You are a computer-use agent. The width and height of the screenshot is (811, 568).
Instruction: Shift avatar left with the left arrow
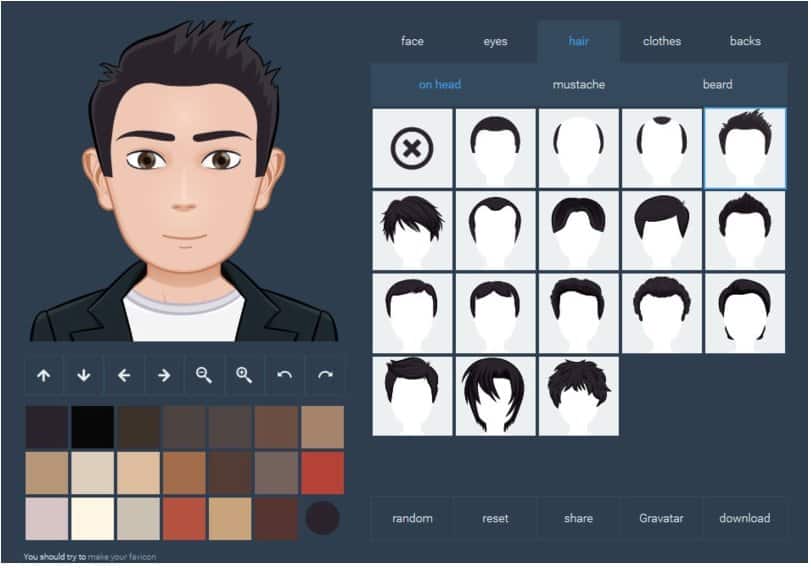pos(124,376)
